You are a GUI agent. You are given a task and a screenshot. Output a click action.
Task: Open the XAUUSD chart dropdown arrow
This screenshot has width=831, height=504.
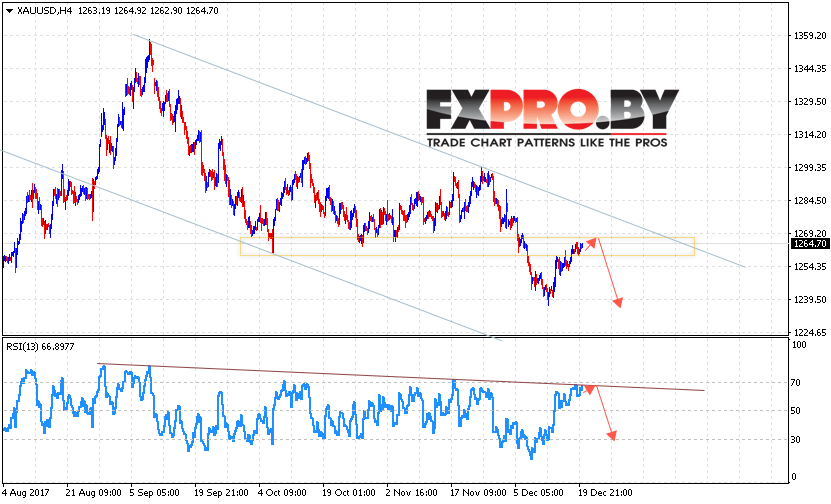(x=8, y=11)
